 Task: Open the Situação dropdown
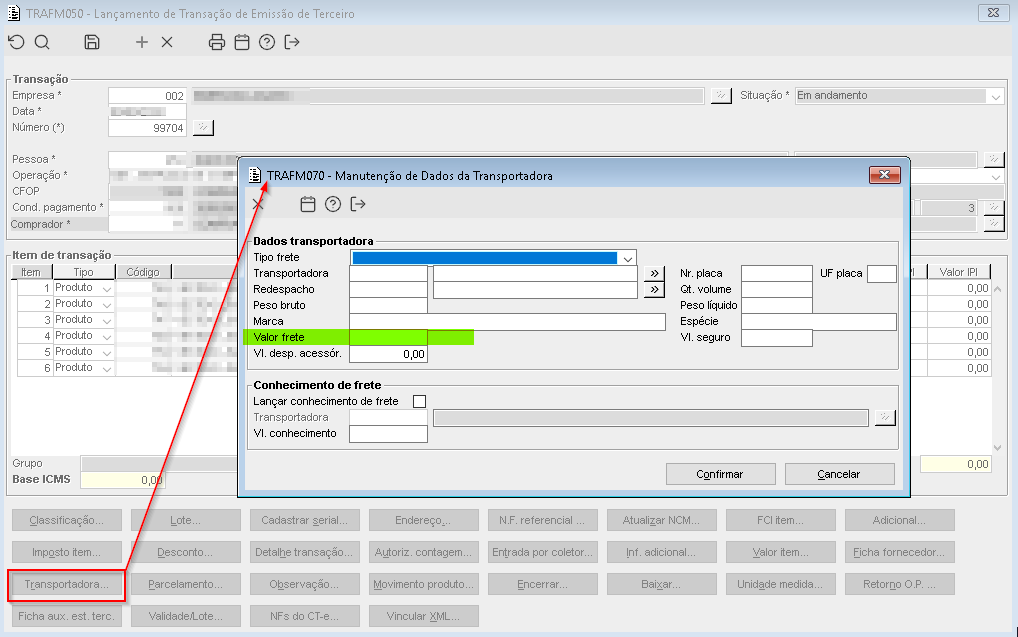click(x=995, y=96)
